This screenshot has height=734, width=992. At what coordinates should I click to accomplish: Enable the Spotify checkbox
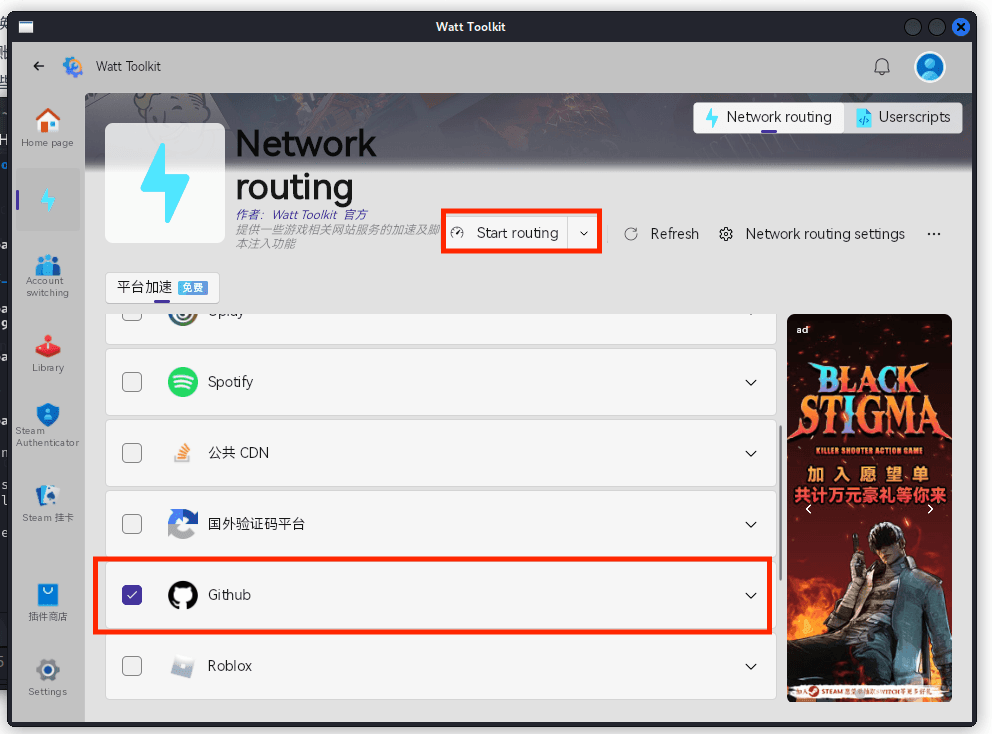pyautogui.click(x=132, y=382)
